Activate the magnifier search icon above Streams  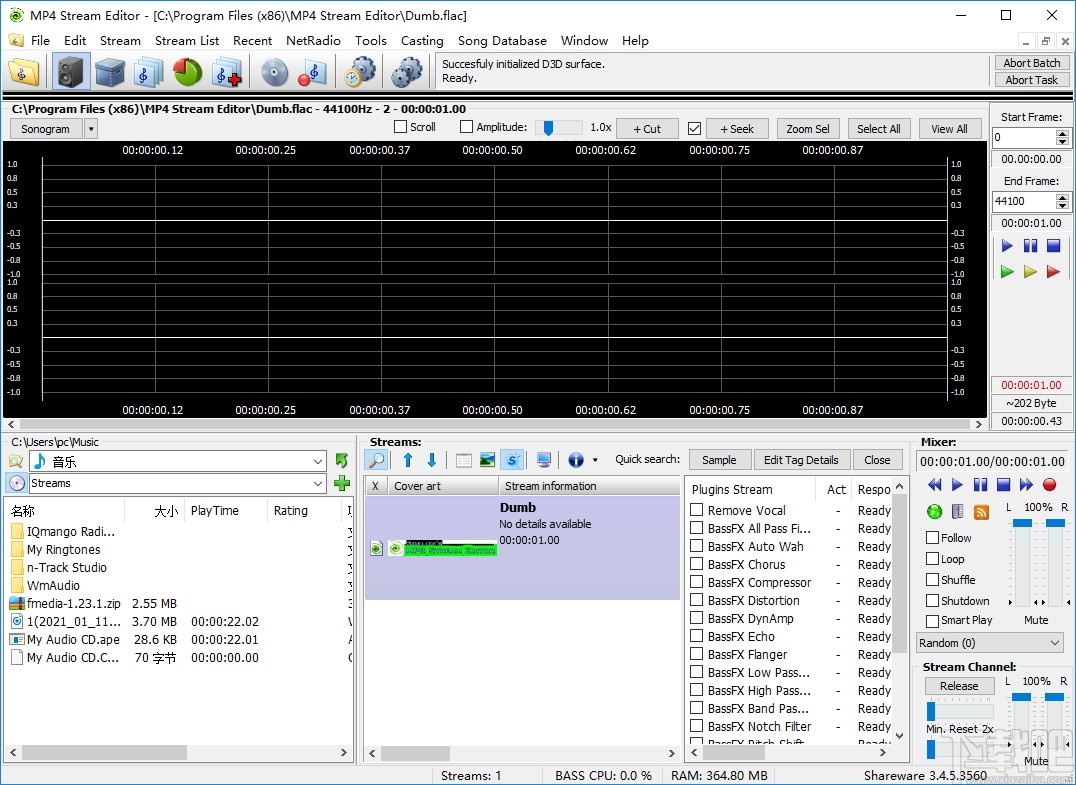(x=375, y=459)
